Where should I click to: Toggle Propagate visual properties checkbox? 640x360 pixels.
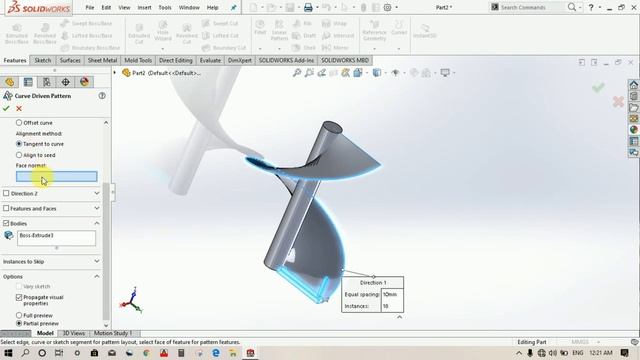tap(19, 297)
